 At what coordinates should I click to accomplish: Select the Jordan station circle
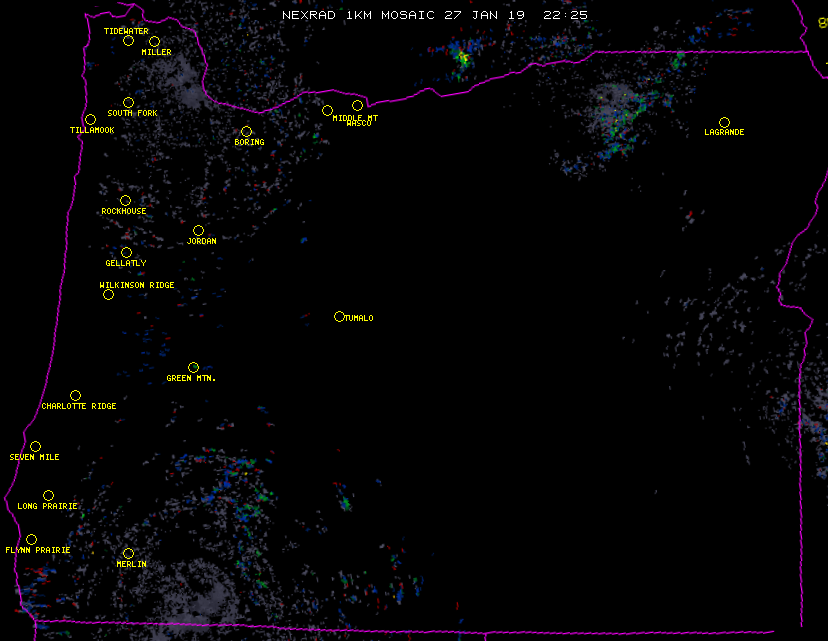coord(198,230)
